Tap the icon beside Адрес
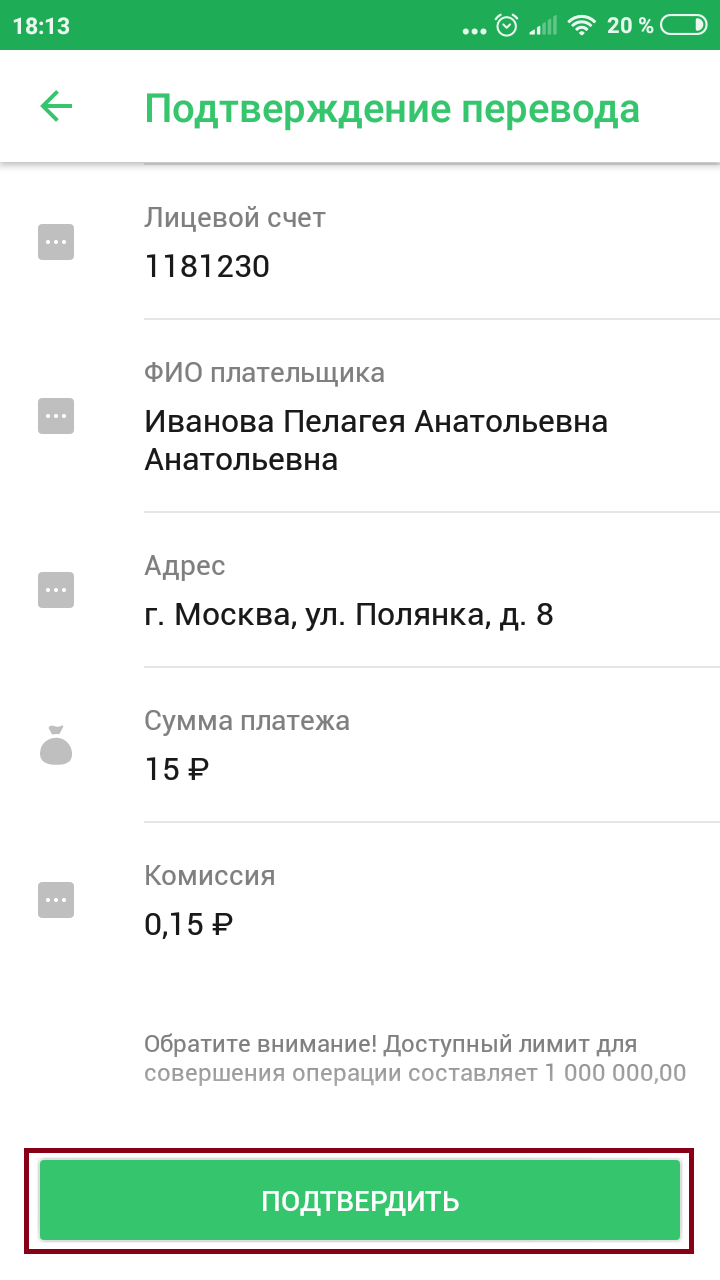The image size is (720, 1280). [56, 589]
